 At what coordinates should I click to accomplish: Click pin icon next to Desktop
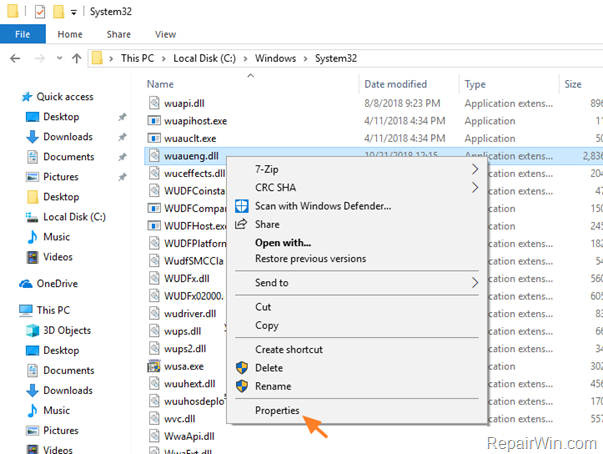(122, 117)
